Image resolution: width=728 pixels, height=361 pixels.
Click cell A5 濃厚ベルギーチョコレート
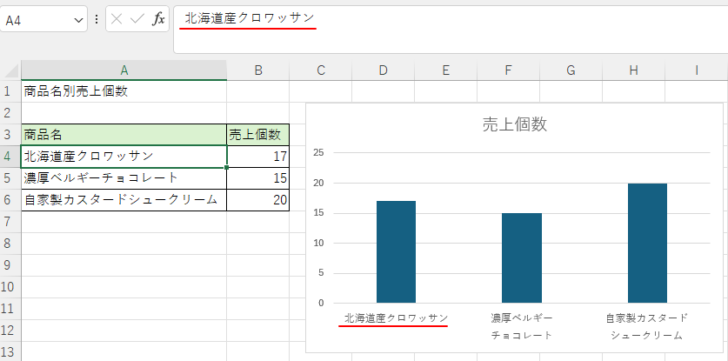click(124, 178)
